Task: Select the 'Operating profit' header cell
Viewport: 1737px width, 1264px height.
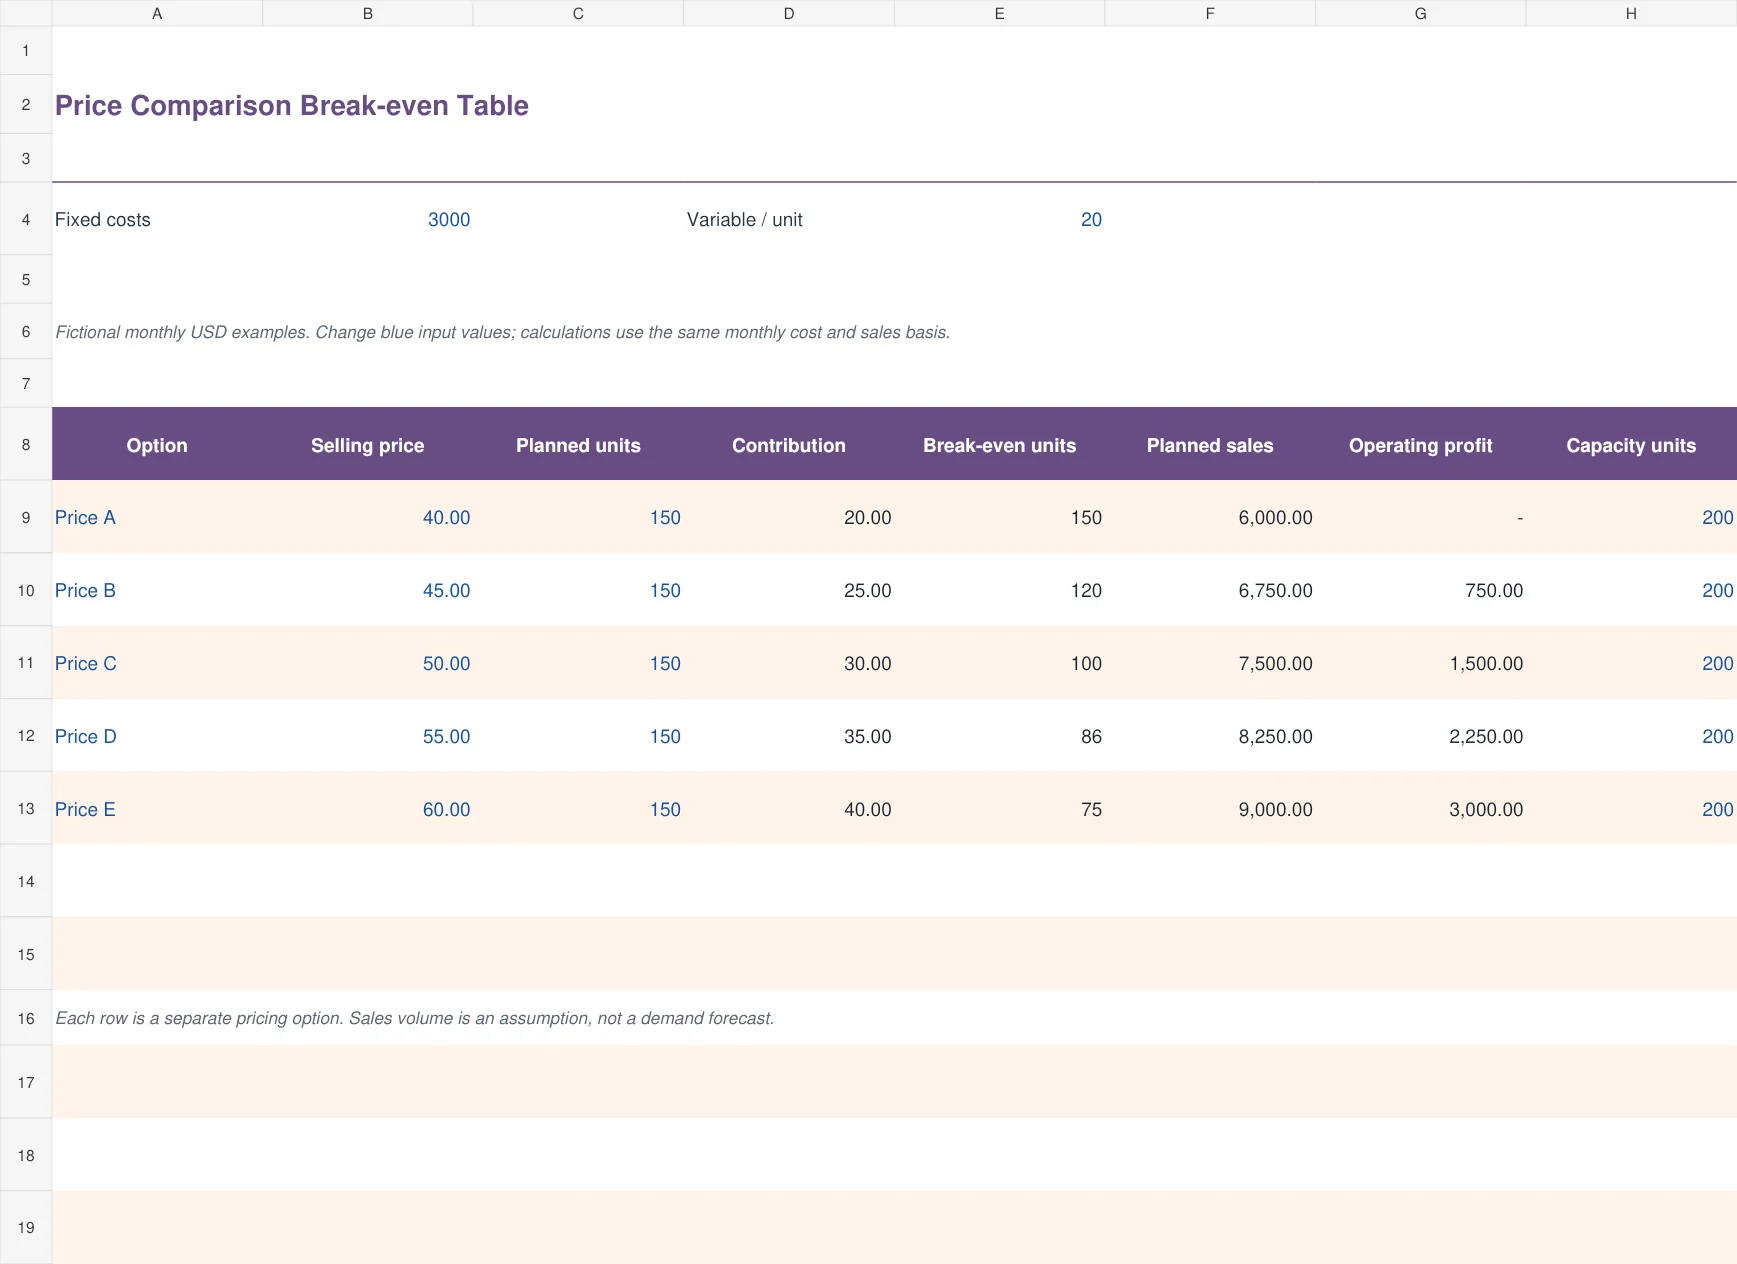Action: [1421, 445]
